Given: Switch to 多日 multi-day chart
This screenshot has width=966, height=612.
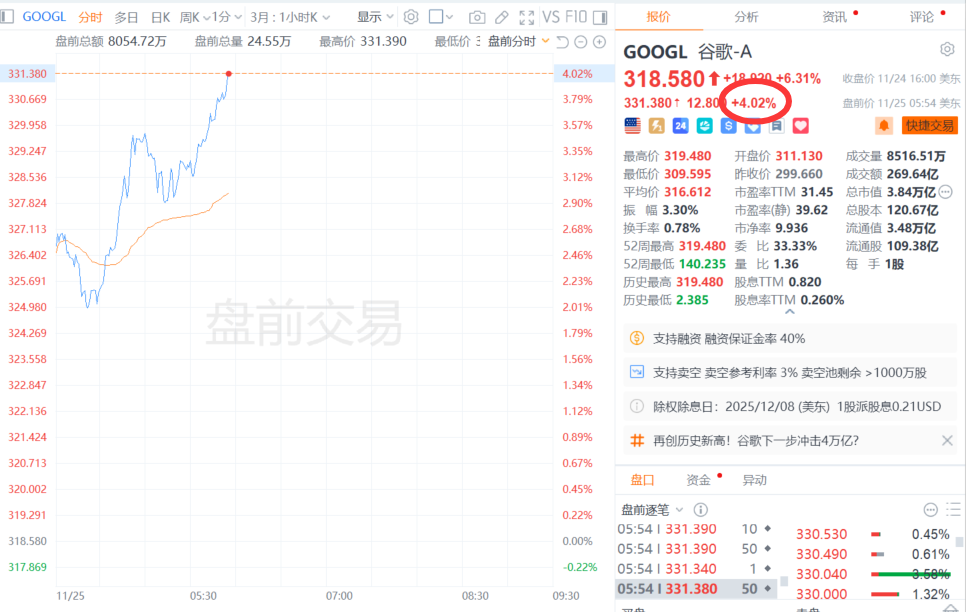Looking at the screenshot, I should [x=126, y=17].
